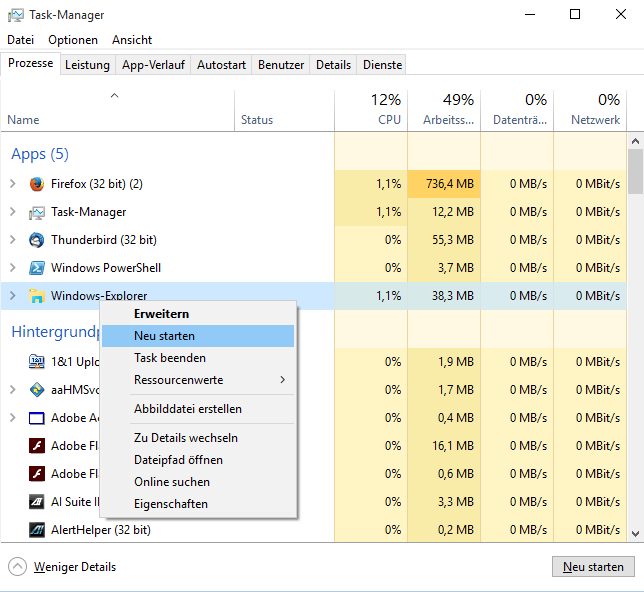Sort by the Status column header
Viewport: 644px width, 592px height.
click(x=284, y=111)
